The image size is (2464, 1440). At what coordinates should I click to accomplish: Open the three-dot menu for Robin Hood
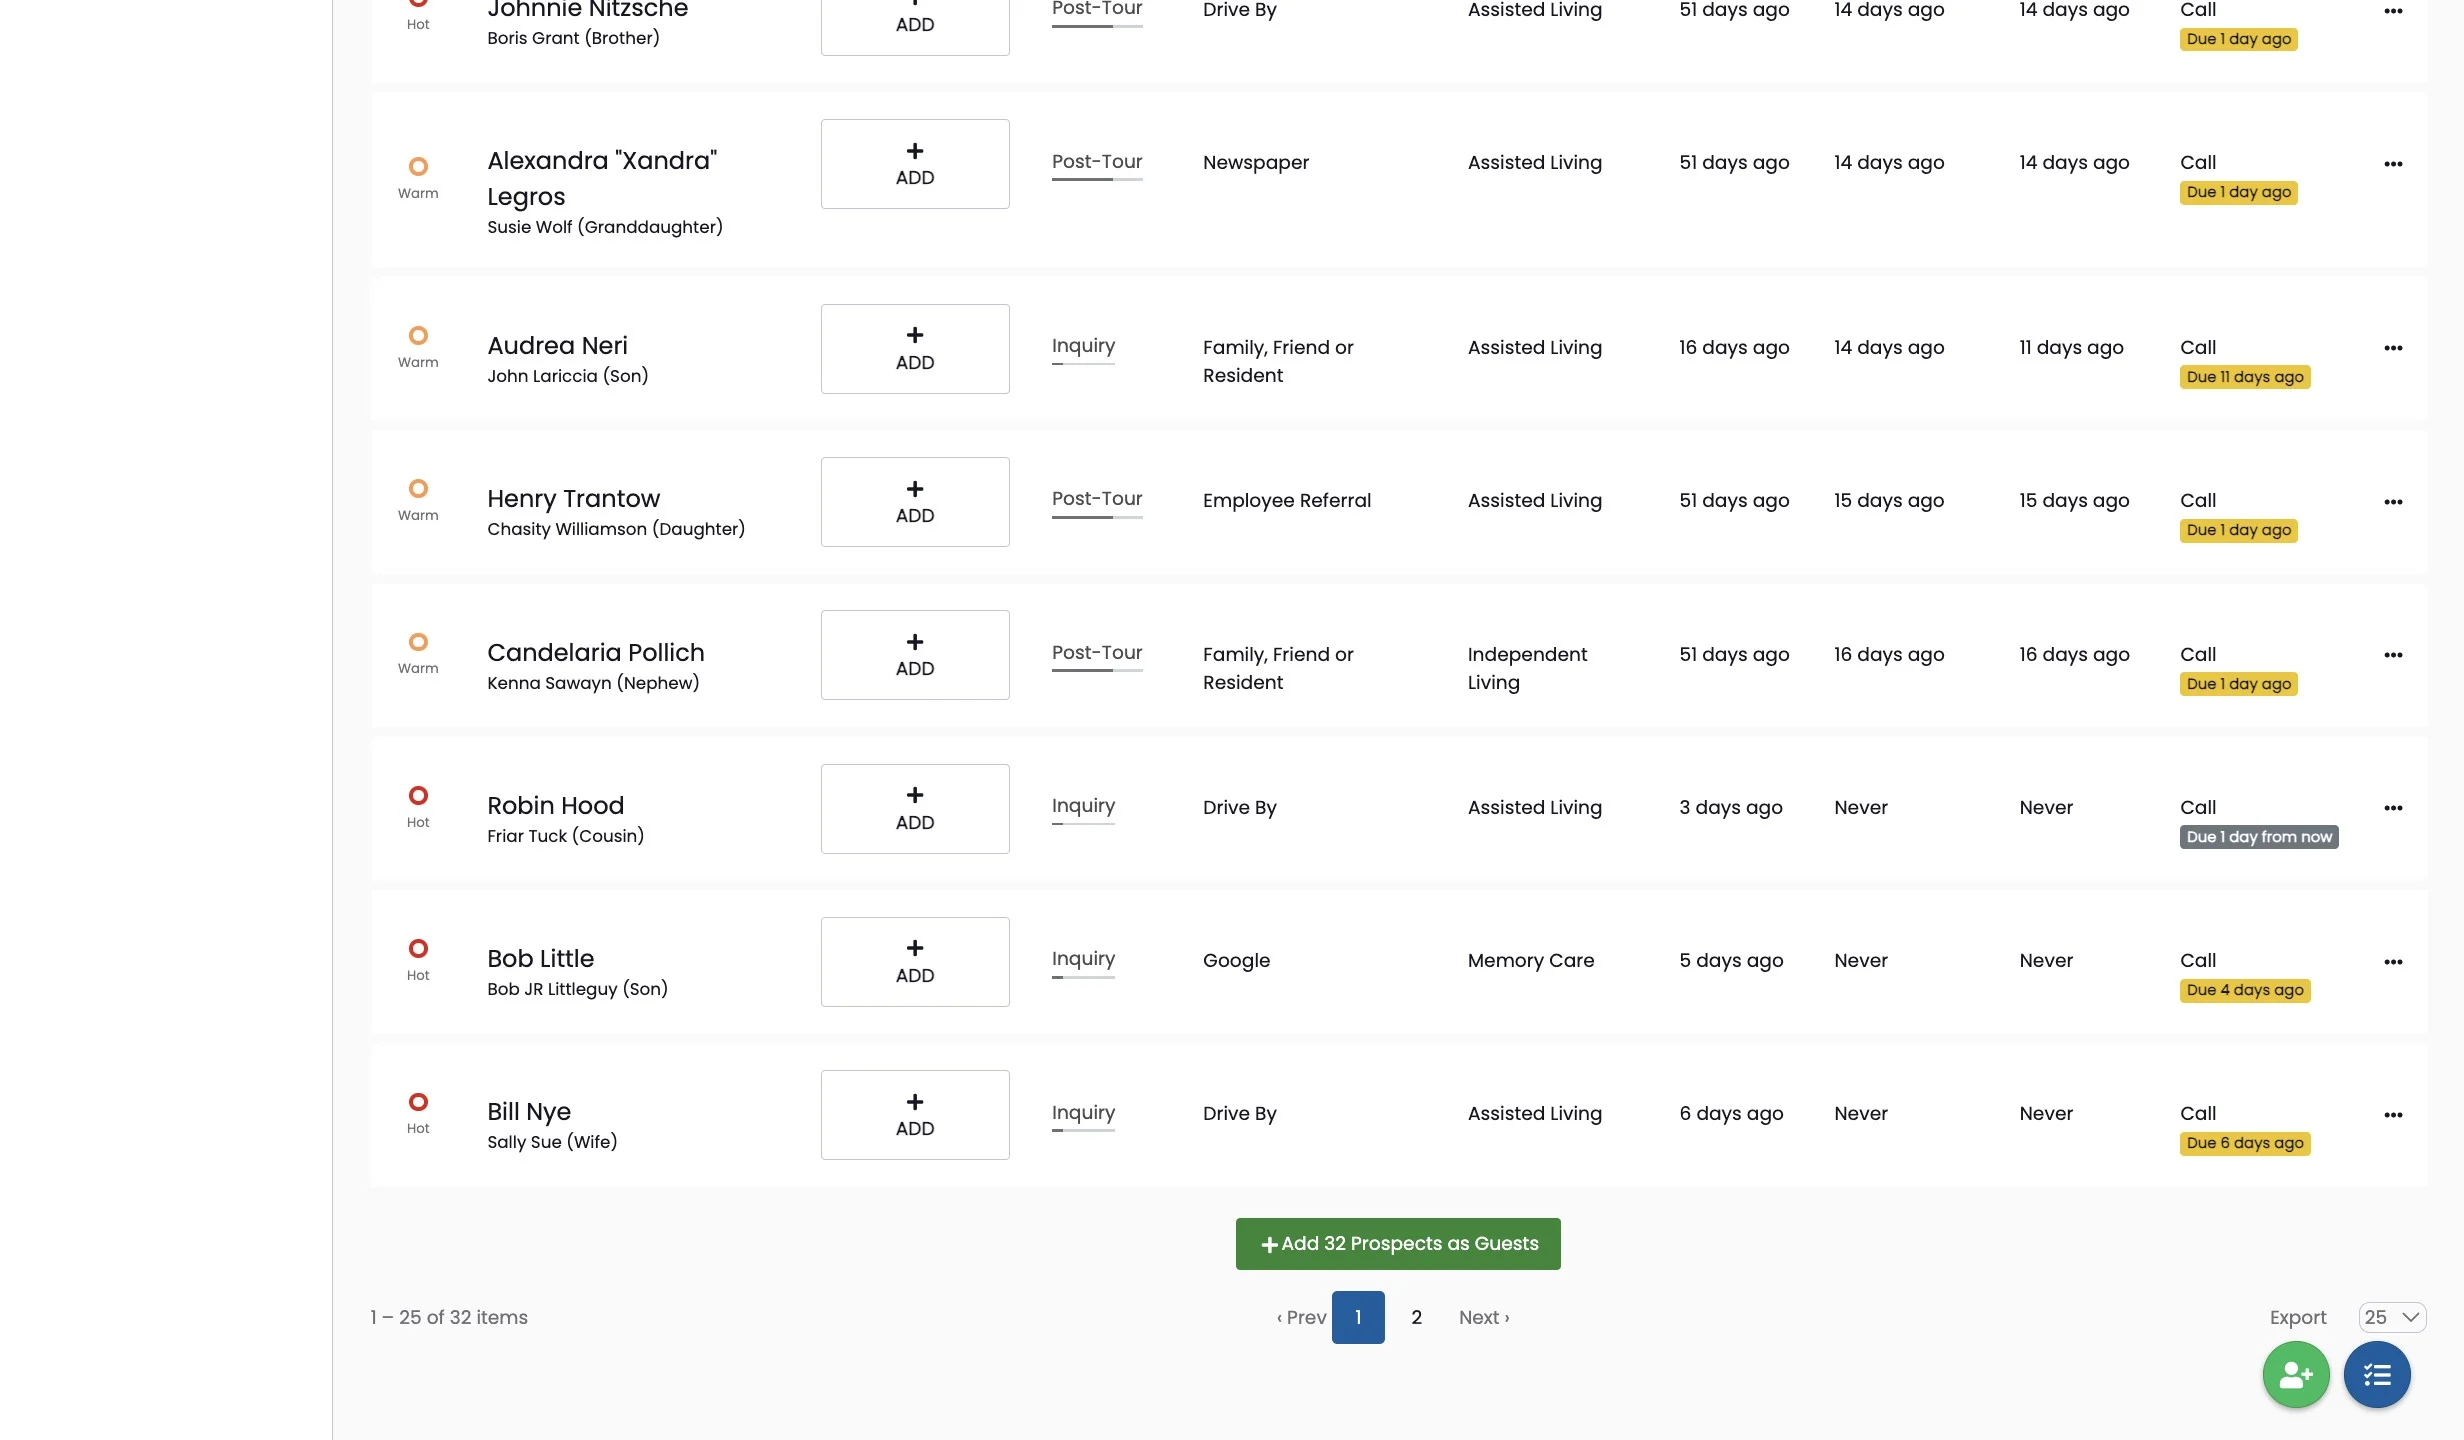coord(2392,808)
